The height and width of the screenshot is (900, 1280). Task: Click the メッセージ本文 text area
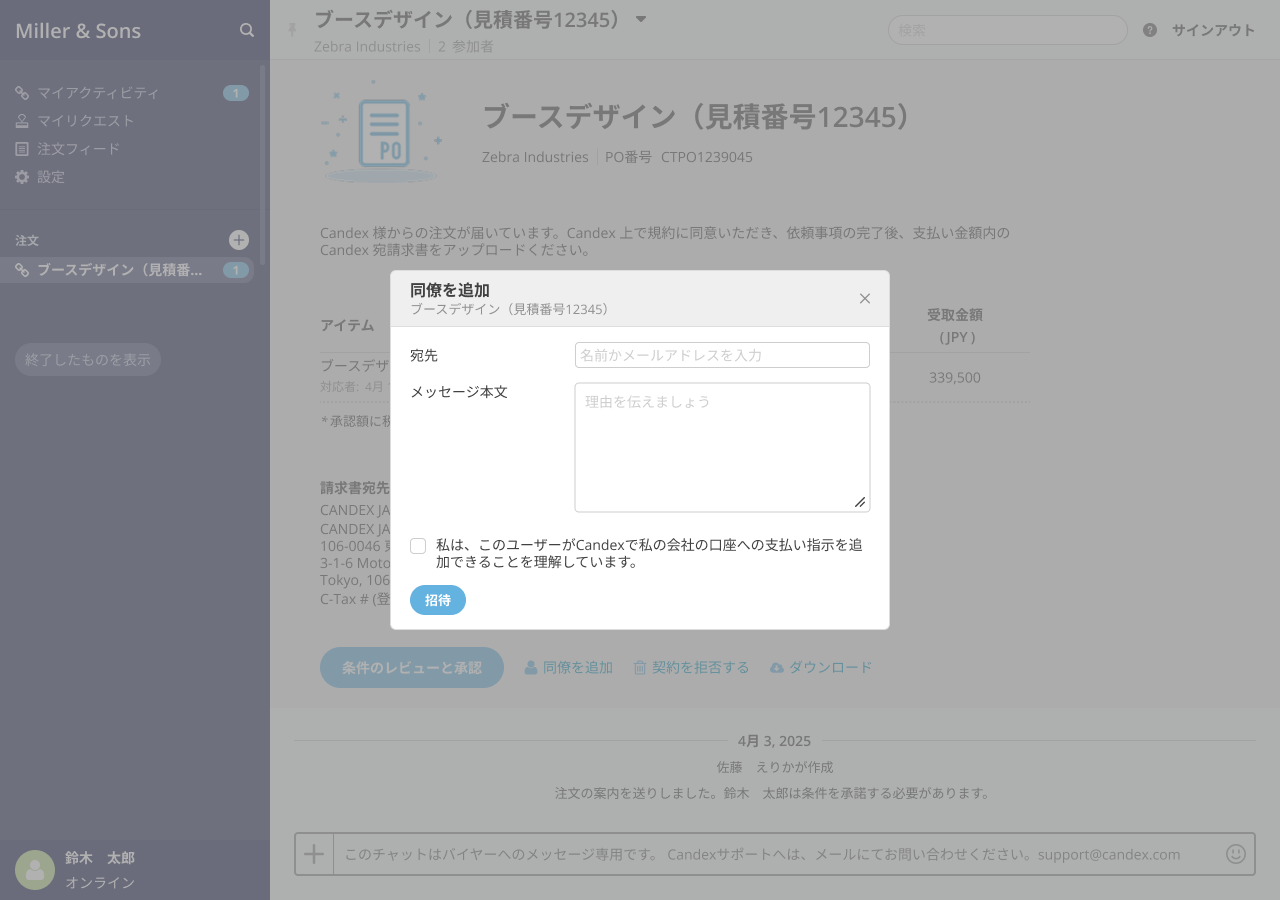coord(722,447)
